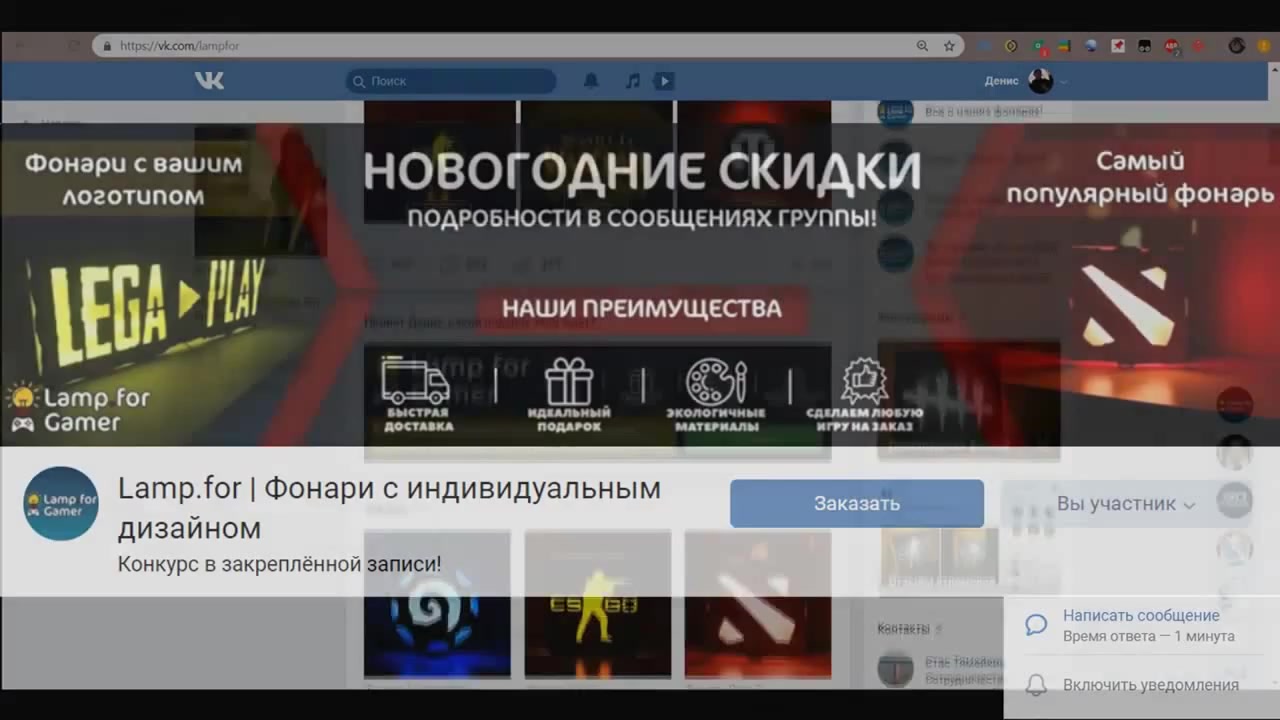Image resolution: width=1280 pixels, height=720 pixels.
Task: Click the bell icon beside Включить уведомления
Action: [x=1037, y=685]
